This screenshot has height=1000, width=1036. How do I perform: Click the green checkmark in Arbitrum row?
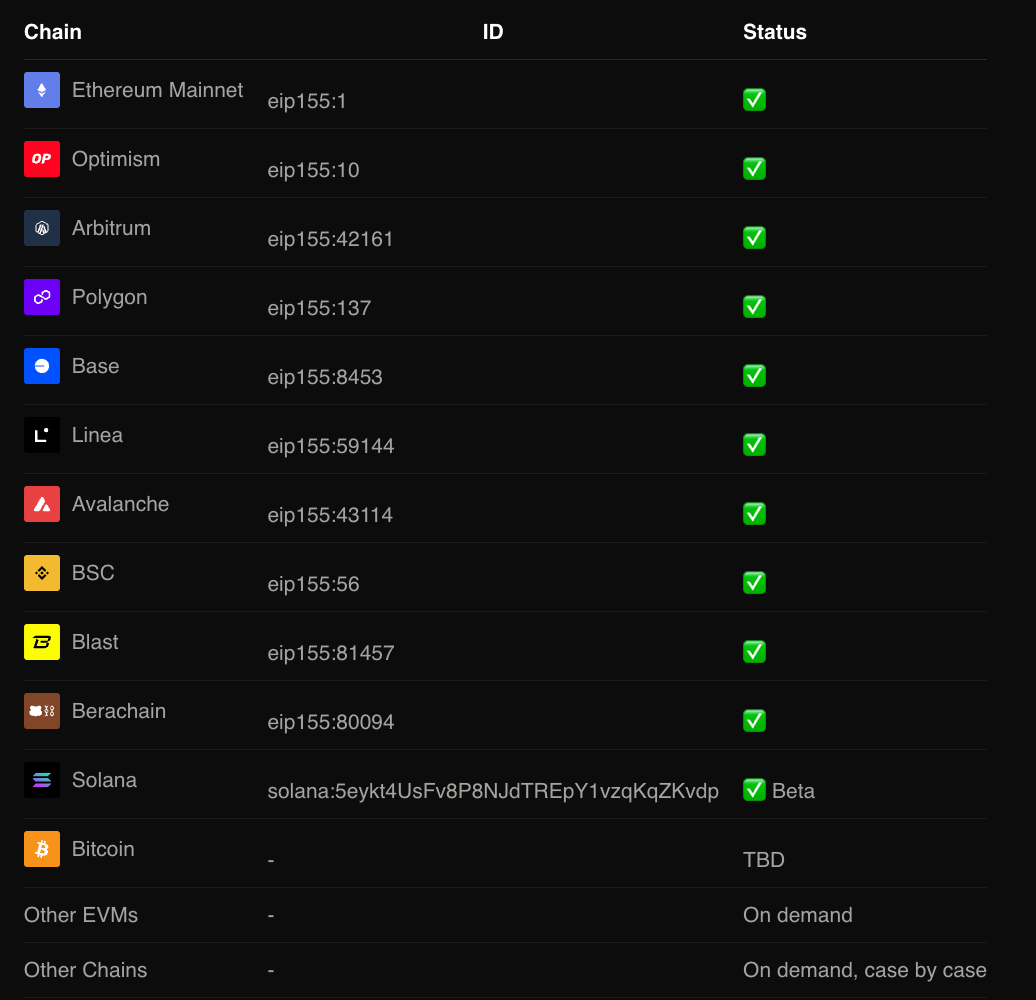coord(755,238)
